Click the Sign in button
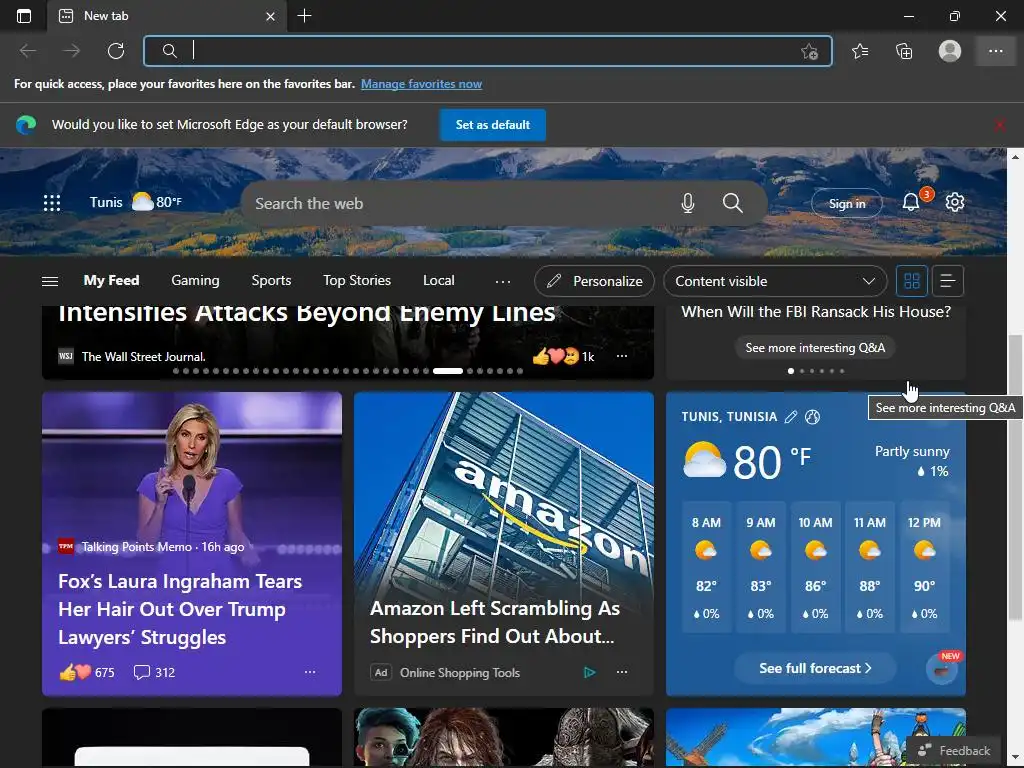 (x=846, y=204)
